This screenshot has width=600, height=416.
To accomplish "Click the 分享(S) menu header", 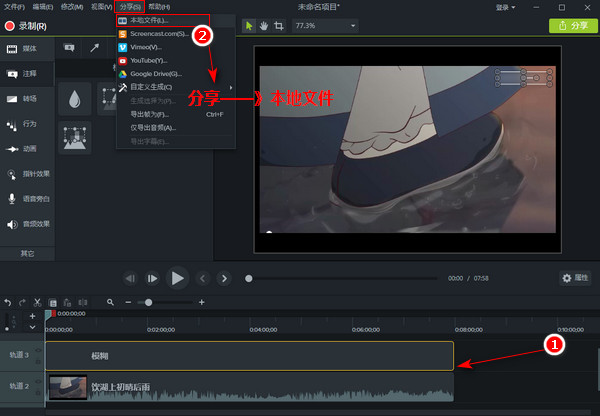I will [x=130, y=7].
